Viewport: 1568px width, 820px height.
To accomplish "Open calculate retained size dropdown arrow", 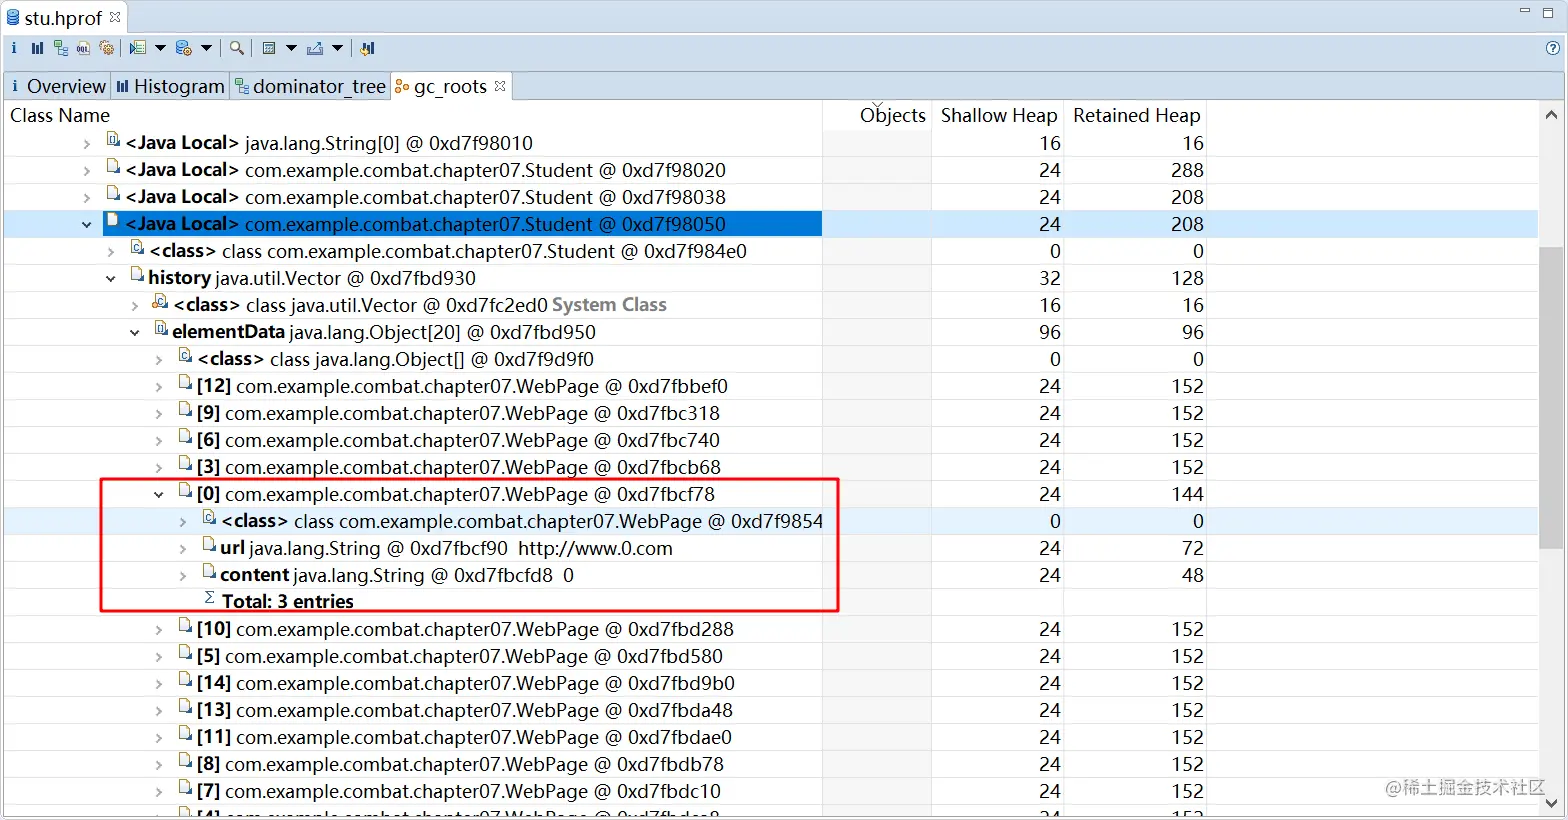I will click(291, 48).
